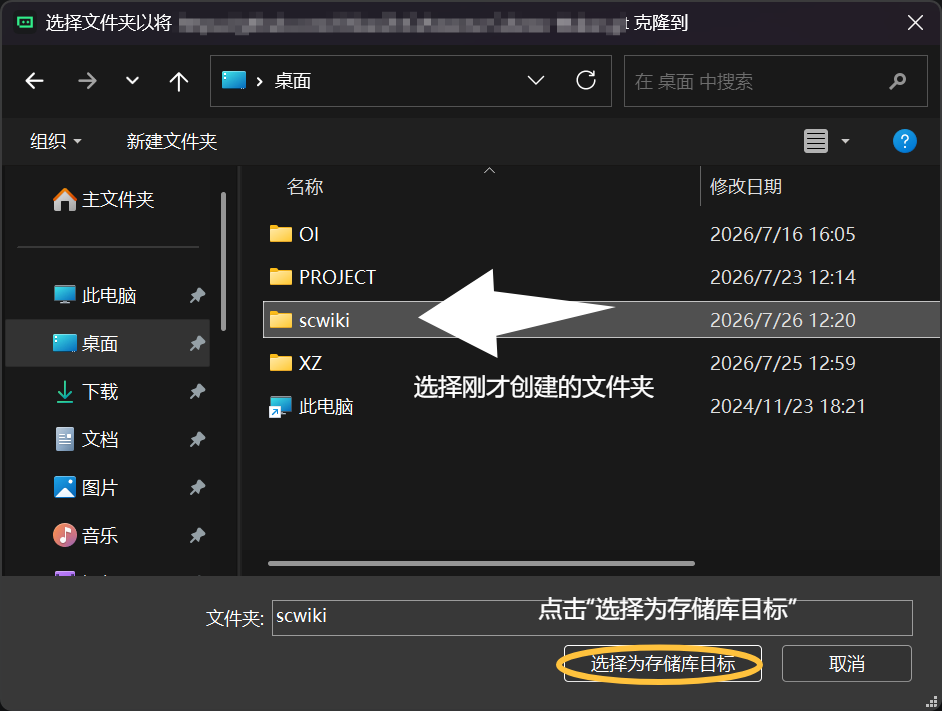Click the 桌面 breadcrumb in the address bar

[x=293, y=81]
